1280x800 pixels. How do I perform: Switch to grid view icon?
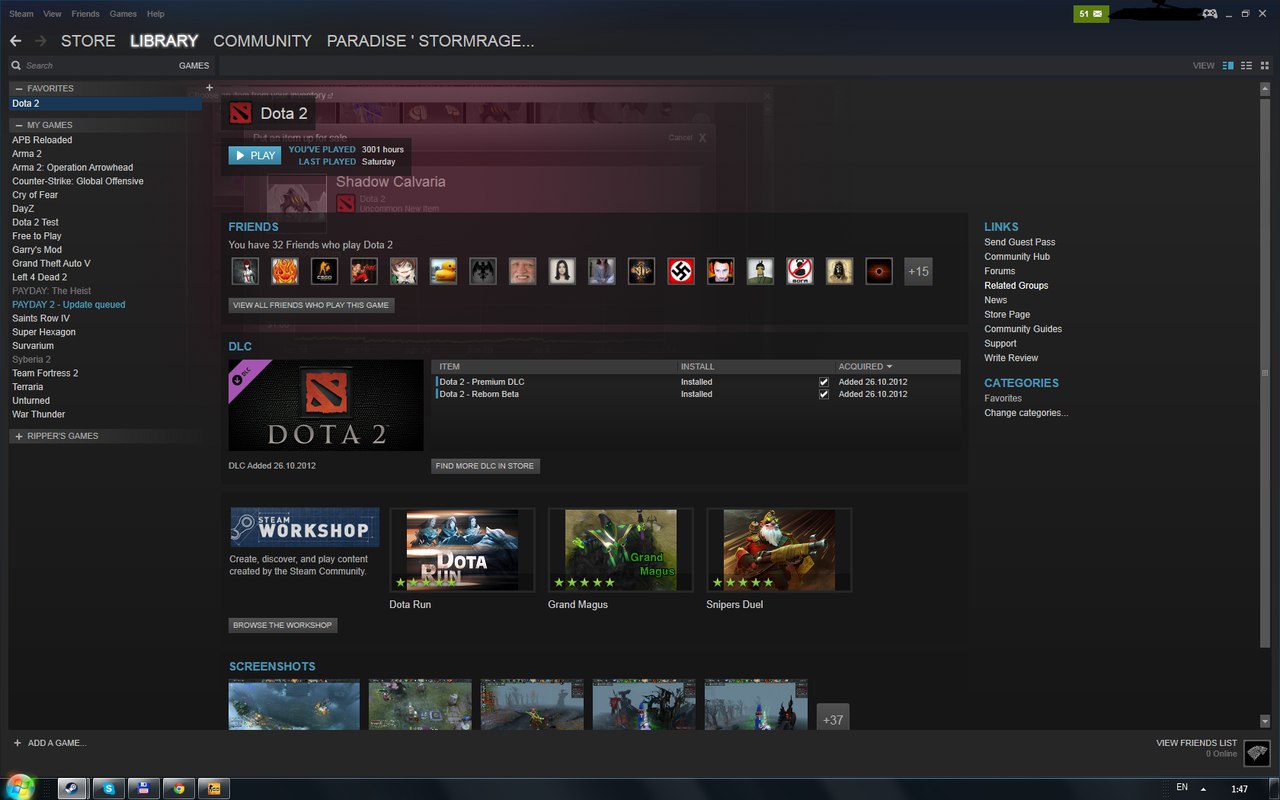[x=1264, y=65]
